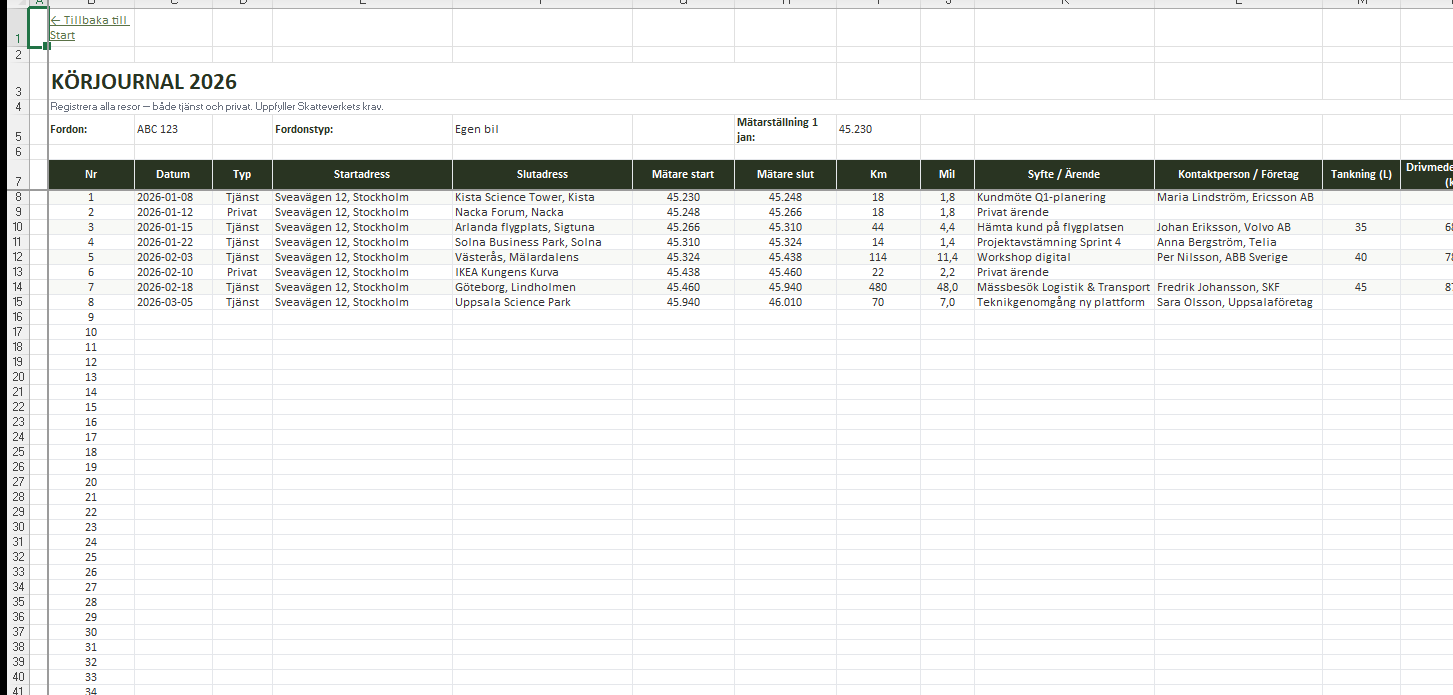
Task: Click the 'Maria Lindström, Ericsson AB' contact cell
Action: [x=1235, y=197]
